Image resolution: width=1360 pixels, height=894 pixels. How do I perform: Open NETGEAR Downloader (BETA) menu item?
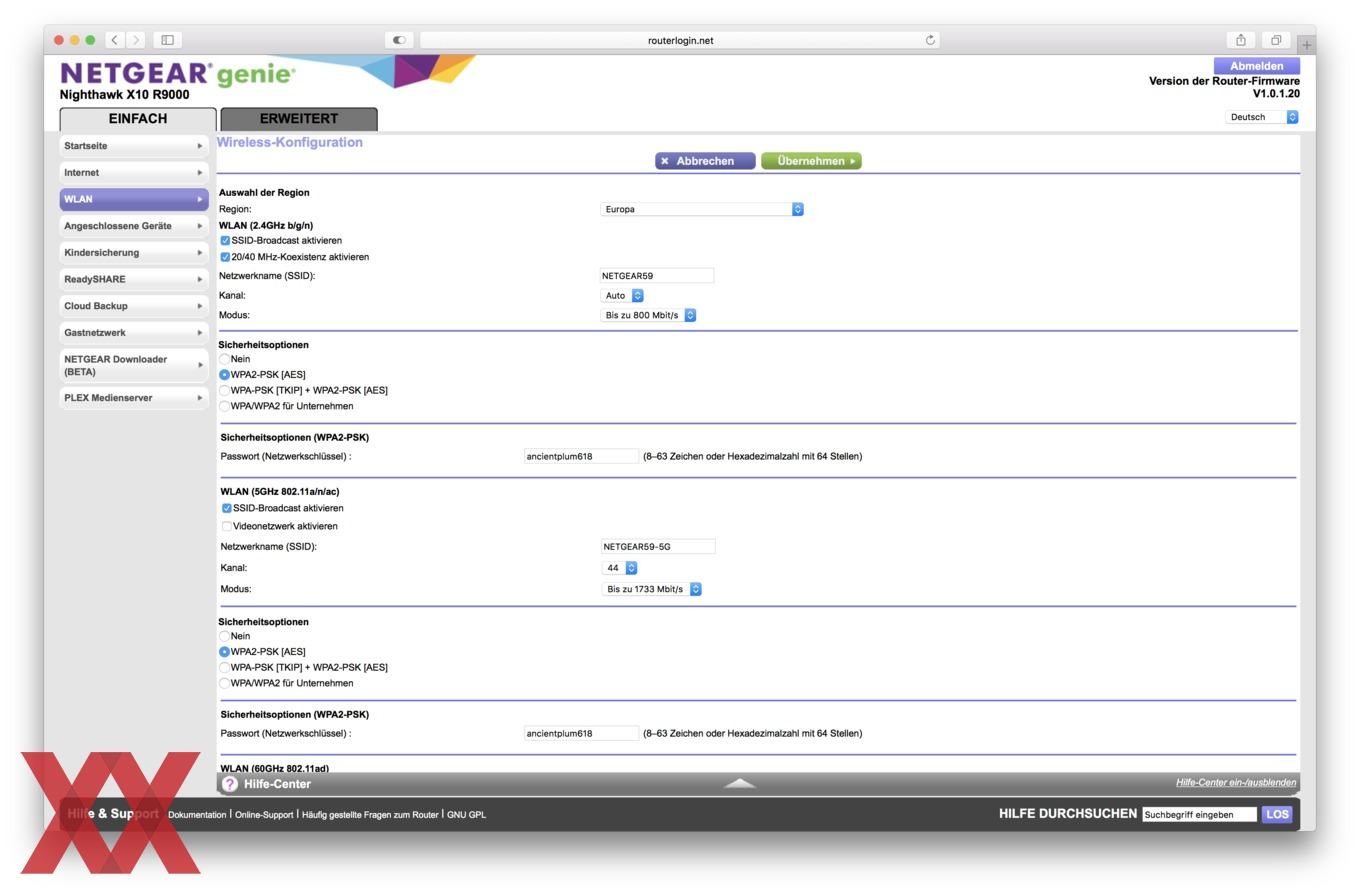coord(134,365)
